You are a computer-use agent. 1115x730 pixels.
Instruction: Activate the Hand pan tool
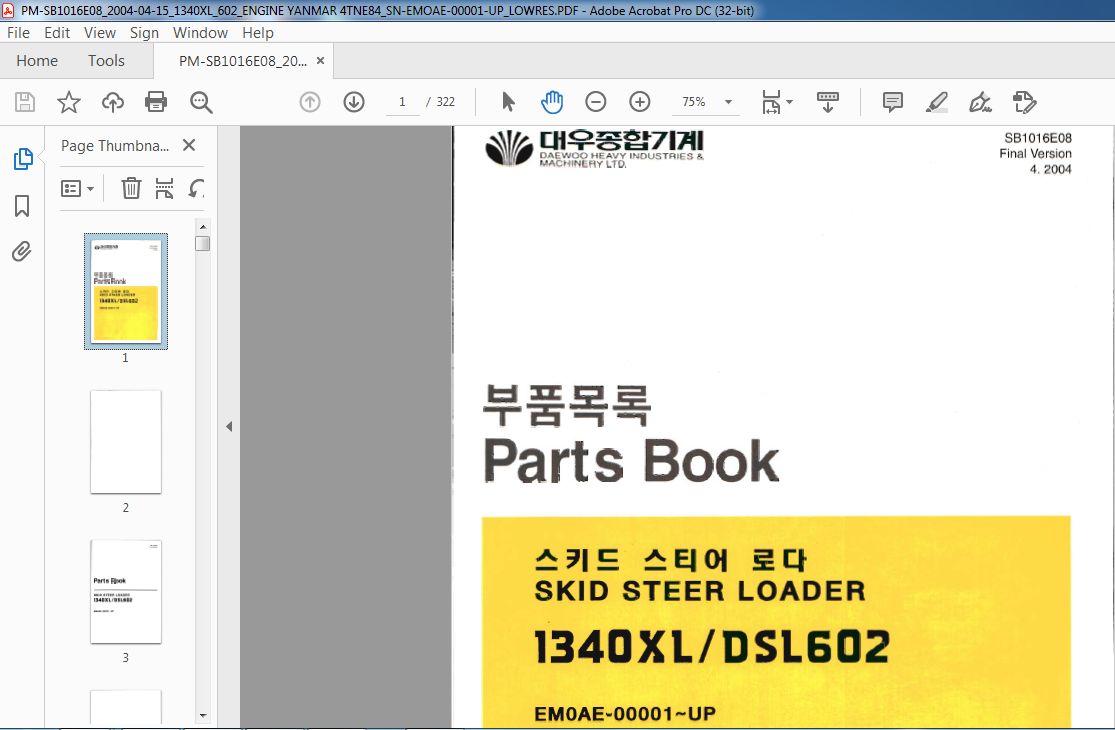pyautogui.click(x=552, y=102)
